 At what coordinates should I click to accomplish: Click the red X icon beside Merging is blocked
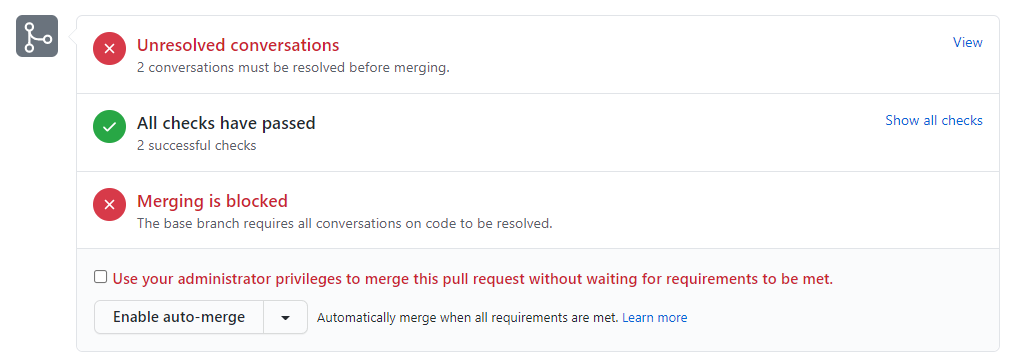(109, 204)
